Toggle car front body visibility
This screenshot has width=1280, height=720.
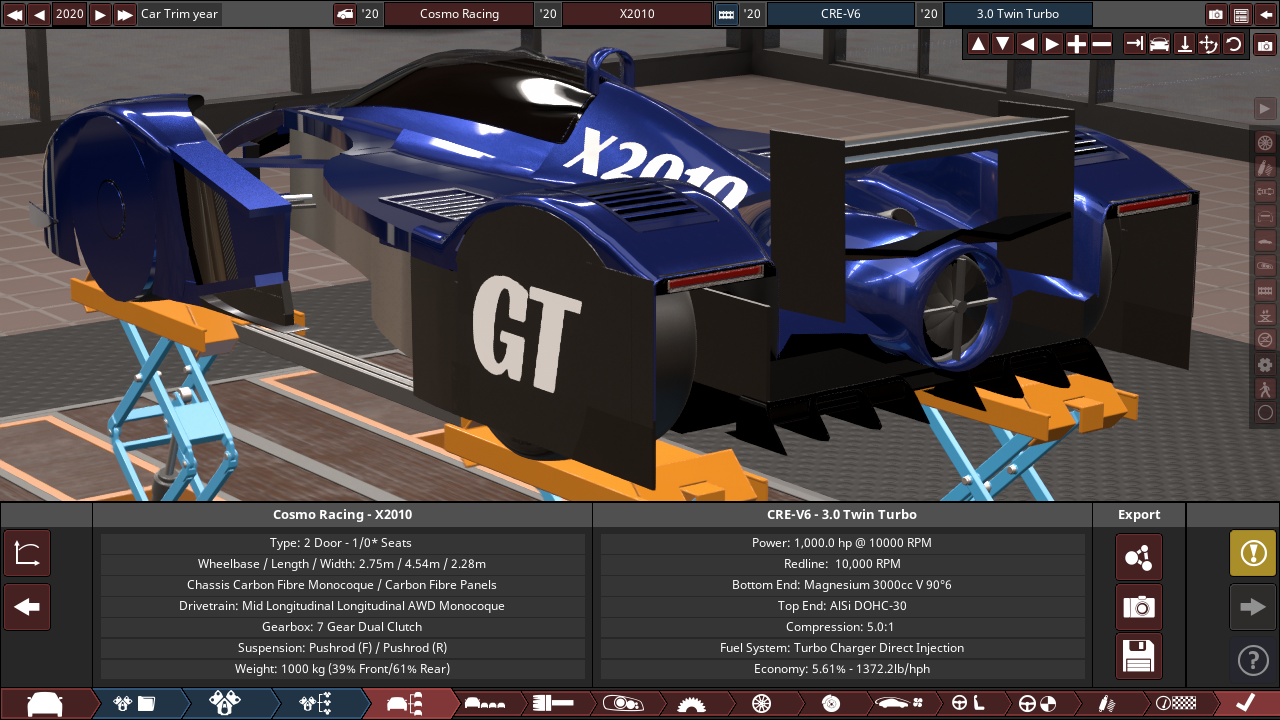pyautogui.click(x=1265, y=216)
